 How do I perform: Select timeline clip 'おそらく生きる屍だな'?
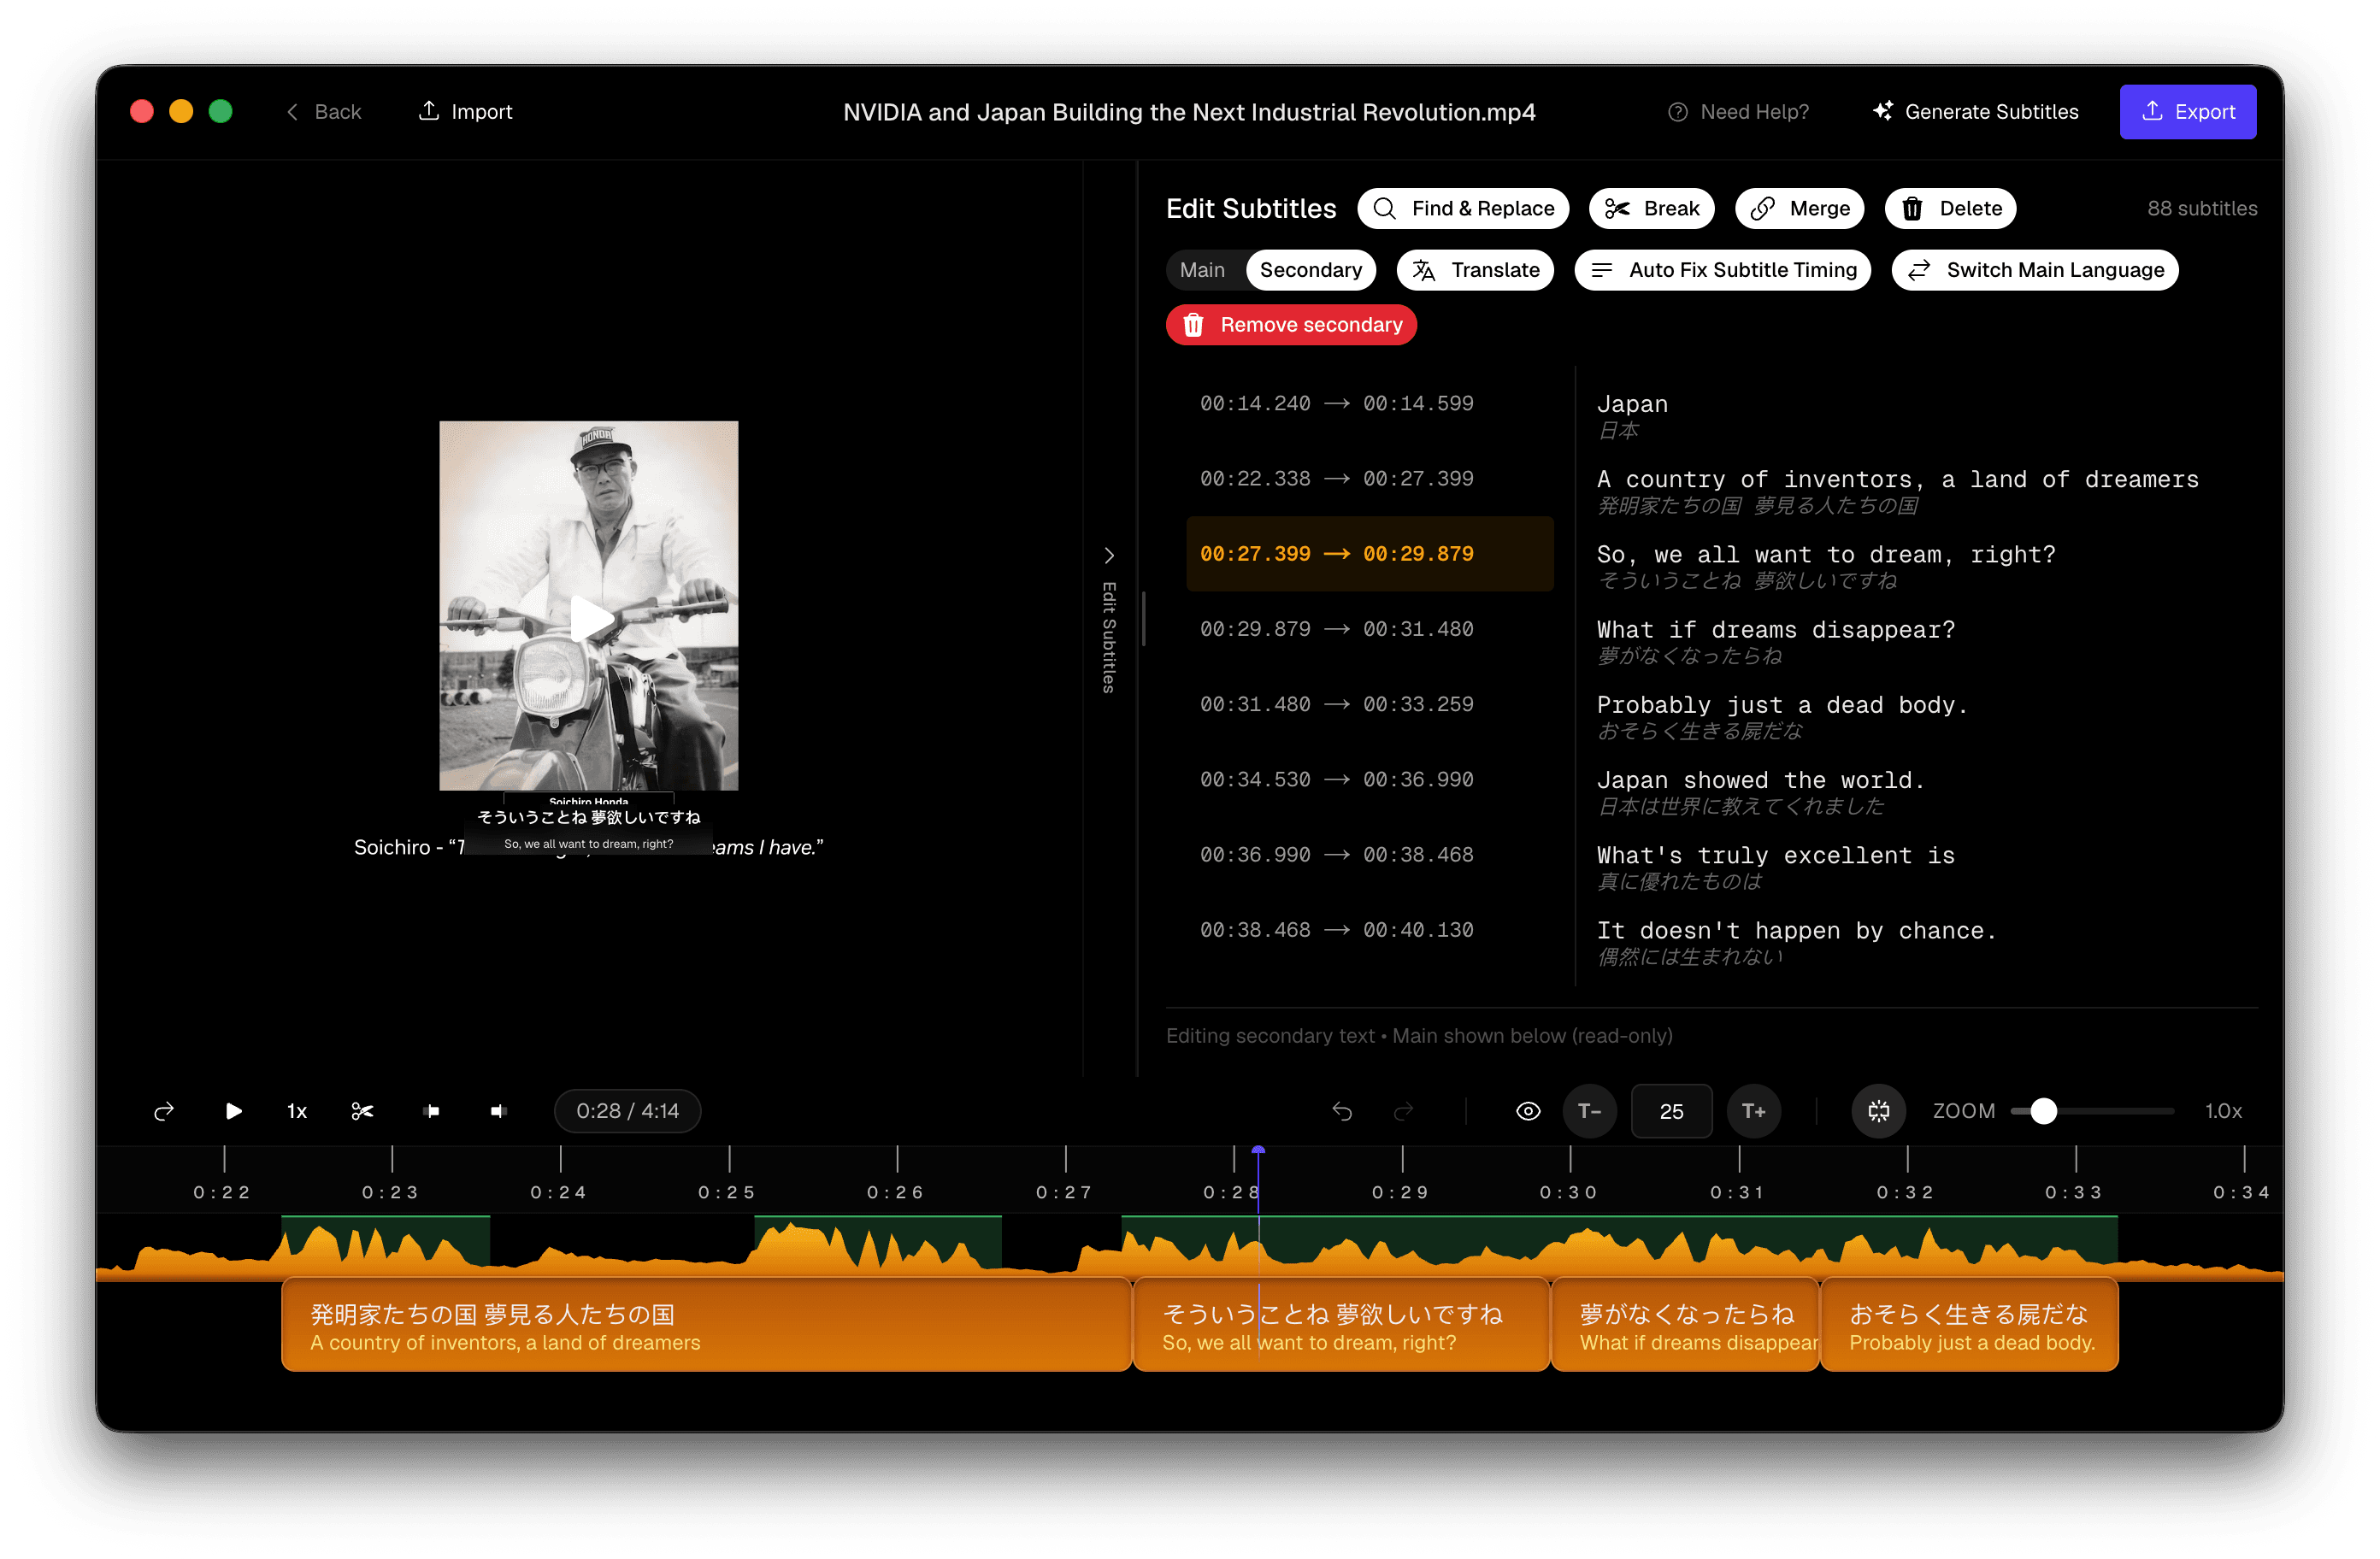click(1969, 1326)
